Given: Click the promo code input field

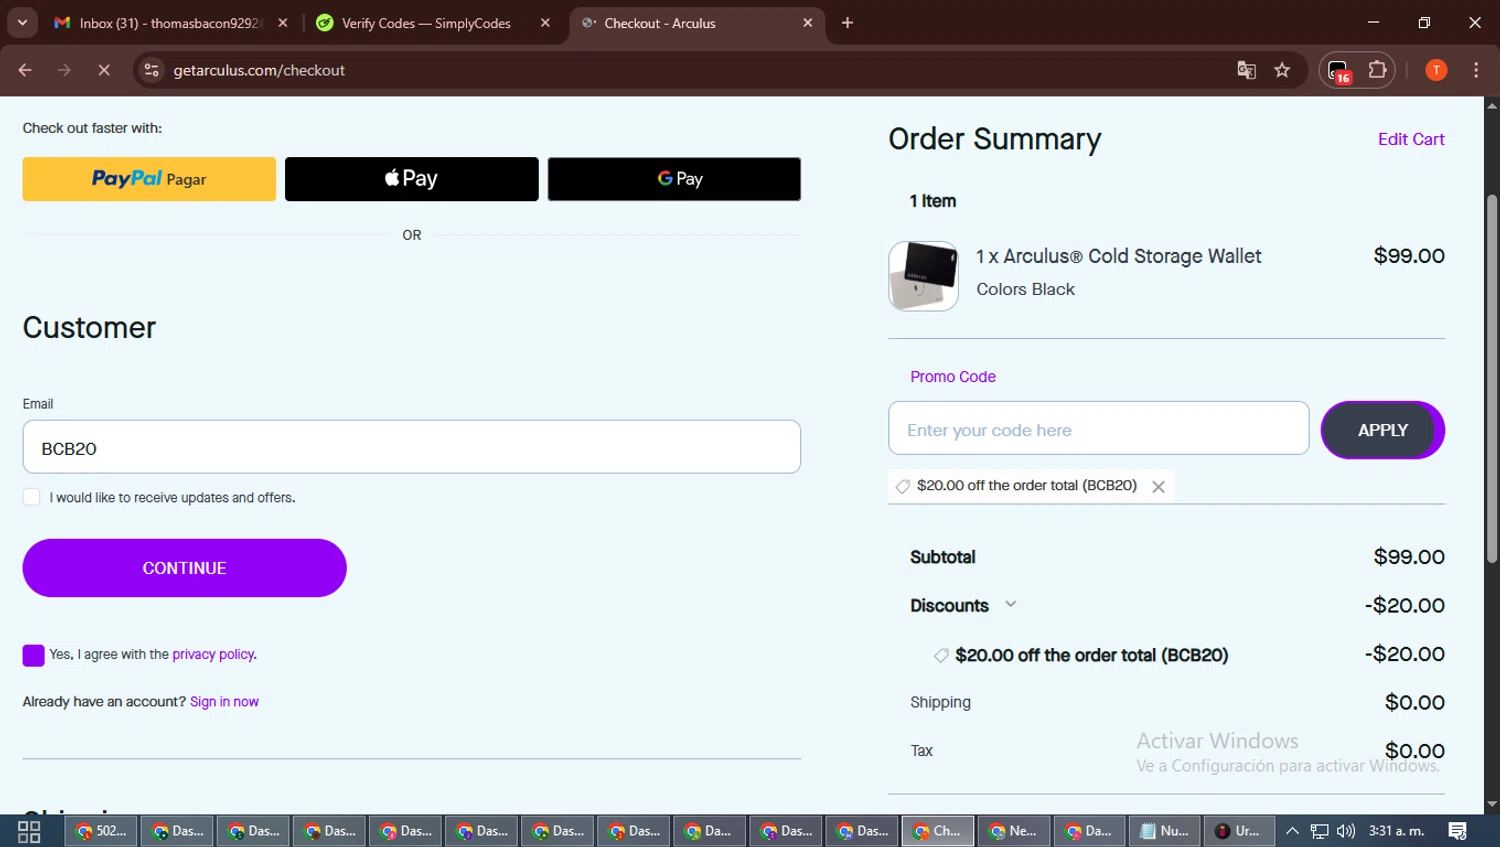Looking at the screenshot, I should 1098,429.
